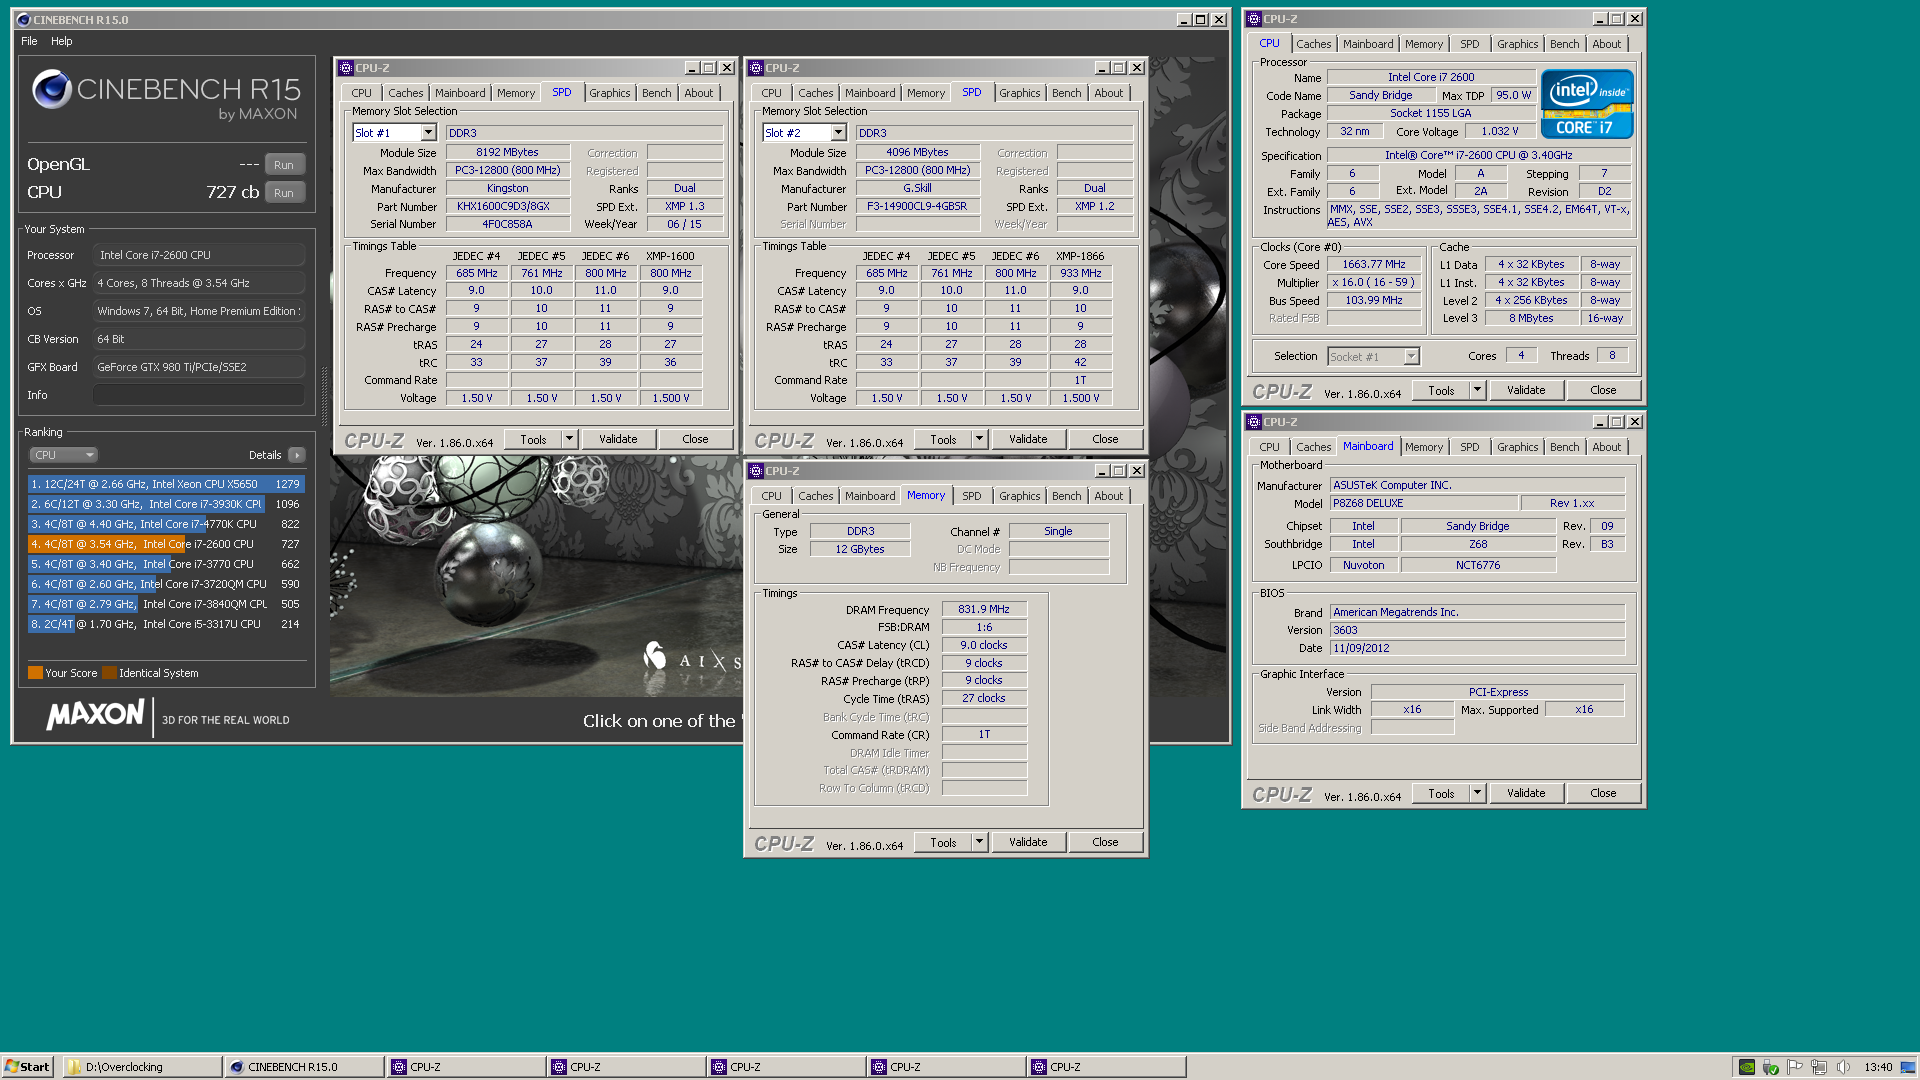Run the OpenGL benchmark

pos(284,165)
